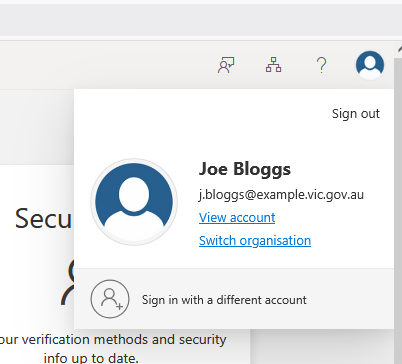Choose Sign in with a different account
Screen dimensions: 402x364
[234, 299]
